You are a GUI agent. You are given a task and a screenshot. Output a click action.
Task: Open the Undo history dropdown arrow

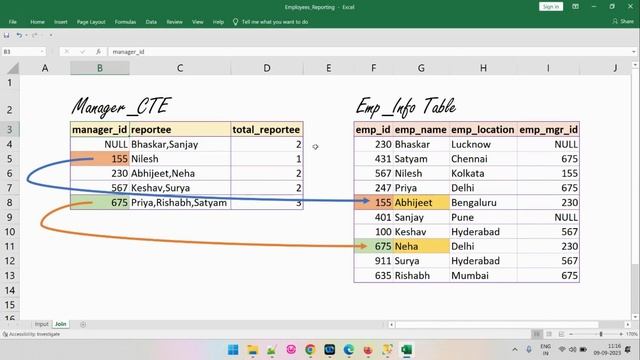click(x=26, y=36)
